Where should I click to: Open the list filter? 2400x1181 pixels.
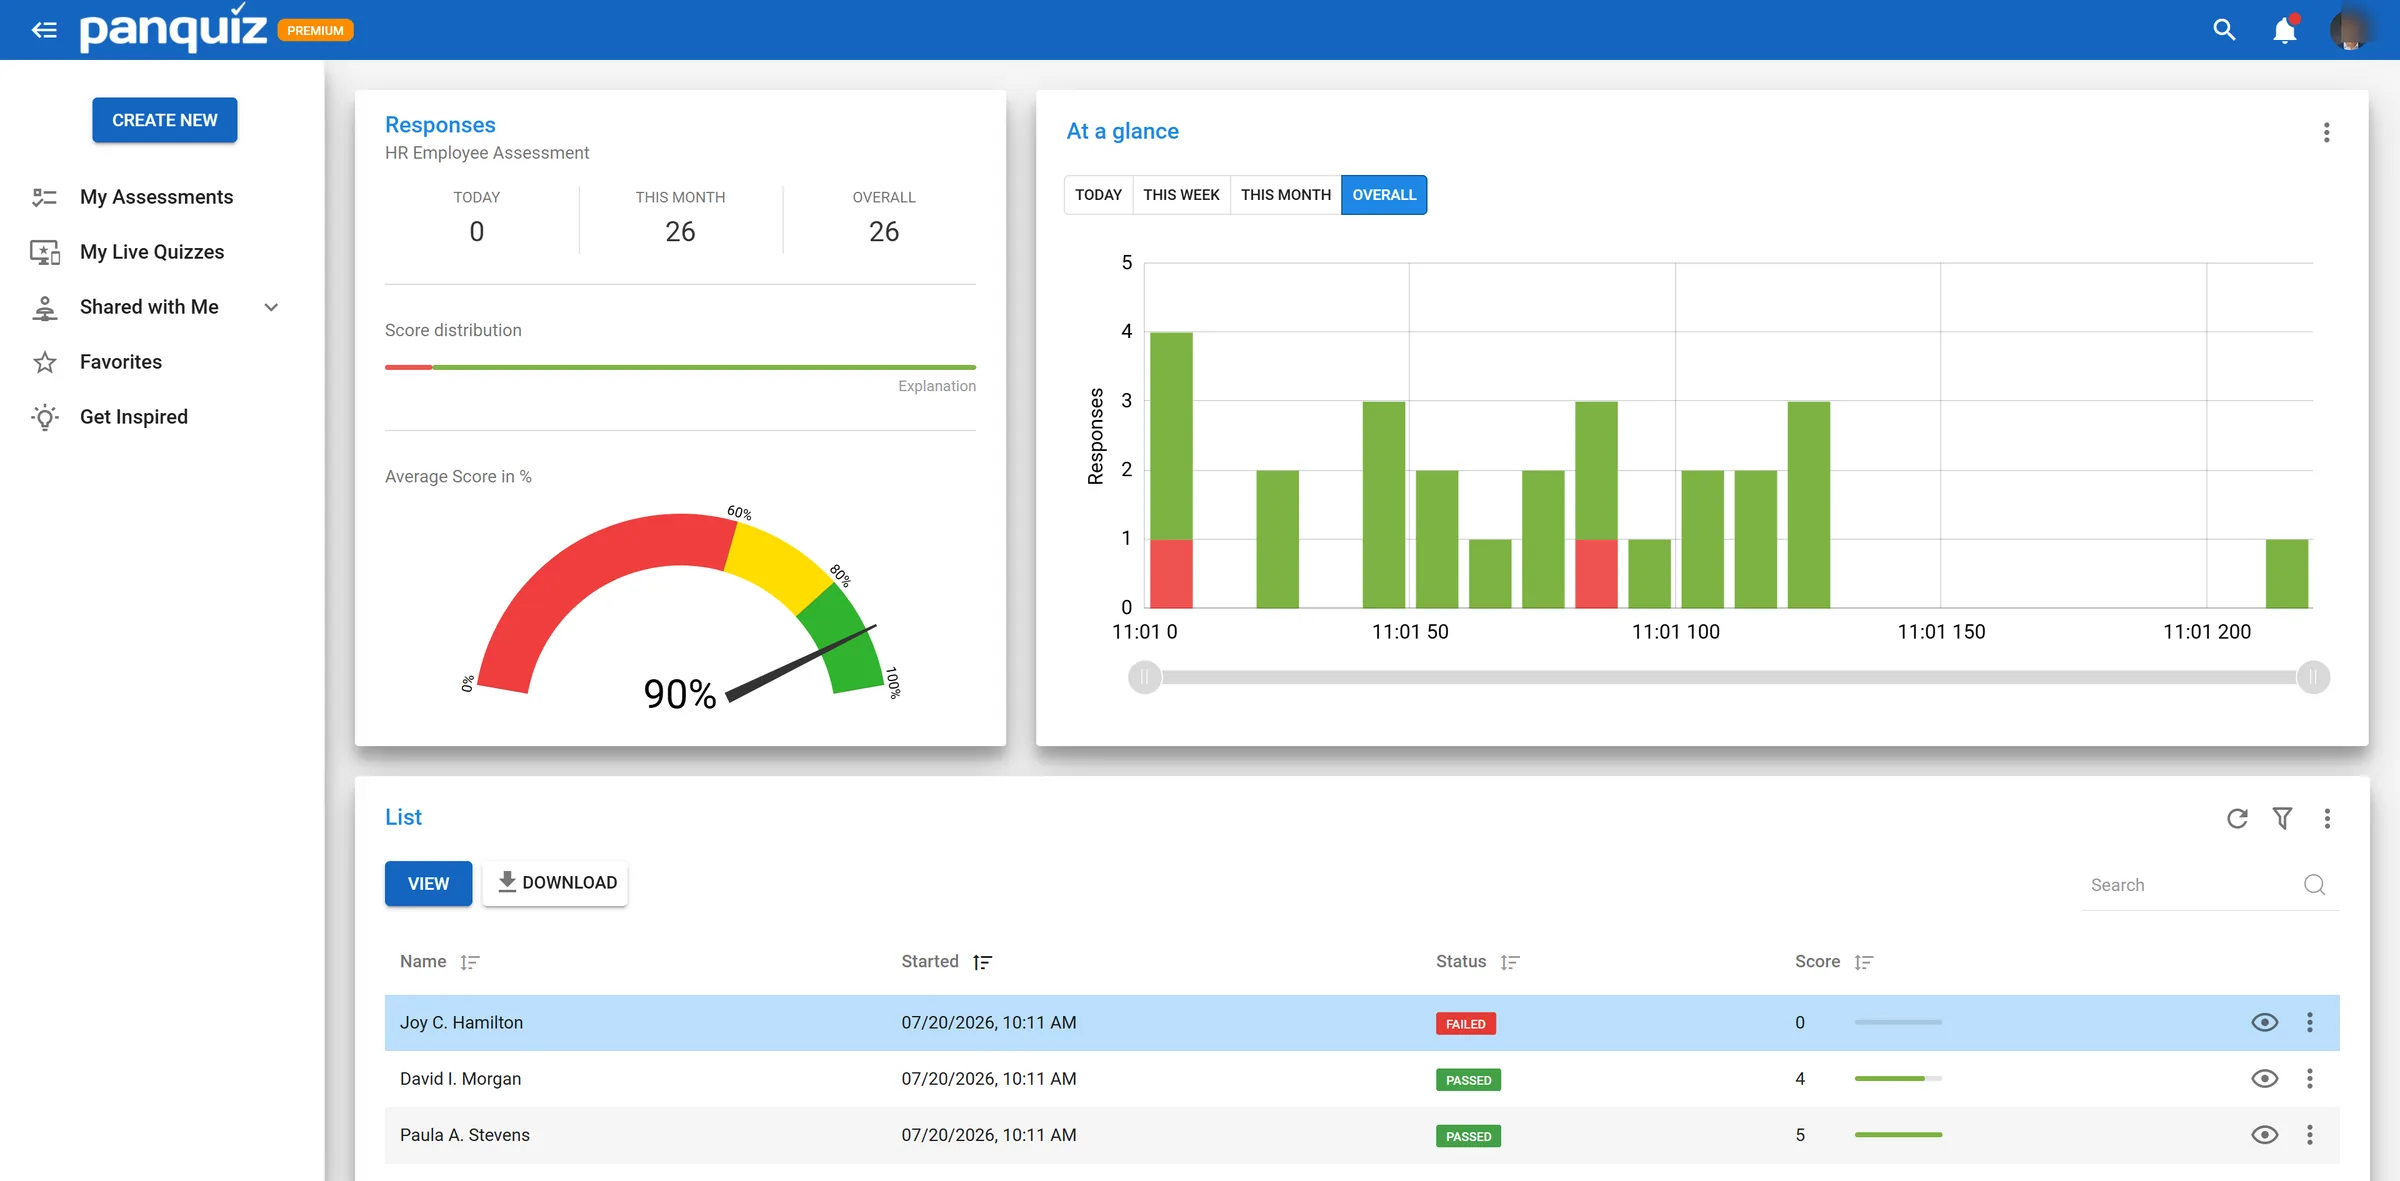(2283, 819)
